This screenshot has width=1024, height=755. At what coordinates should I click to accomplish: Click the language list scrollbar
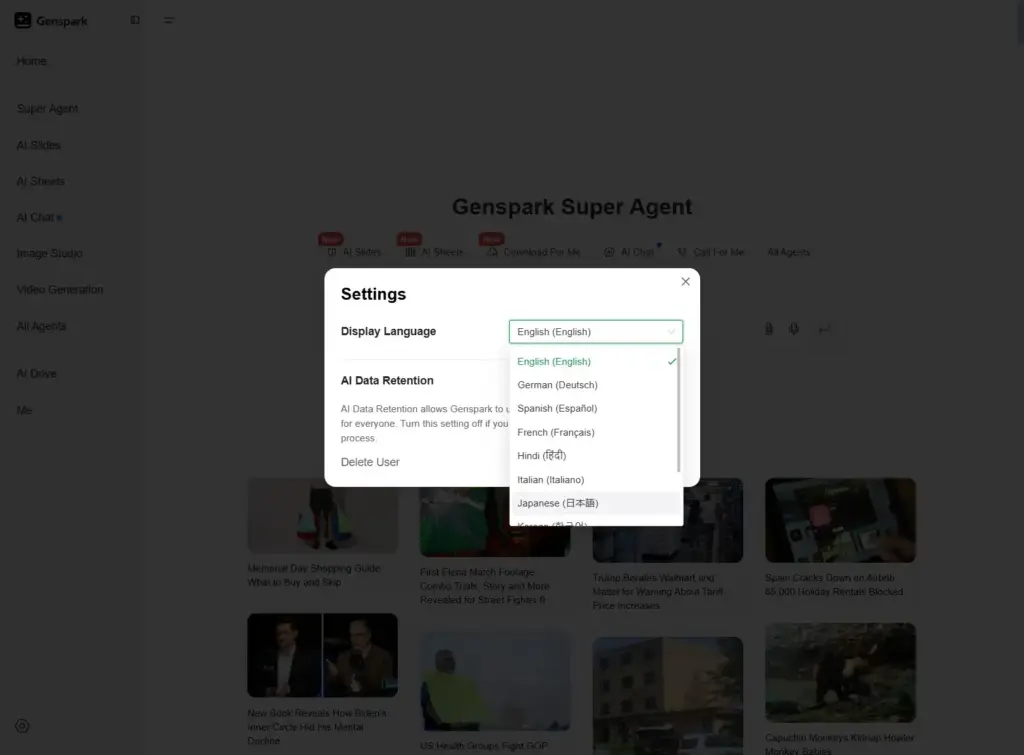(679, 410)
